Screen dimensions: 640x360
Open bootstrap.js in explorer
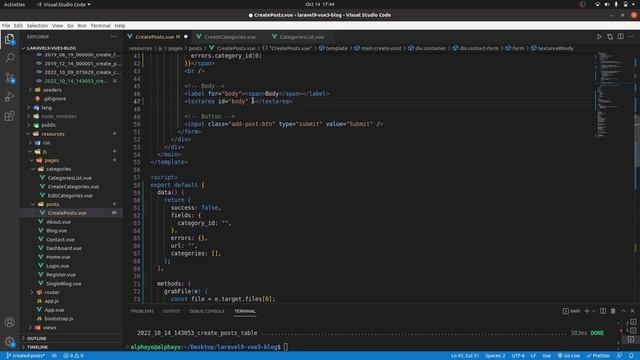[59, 318]
